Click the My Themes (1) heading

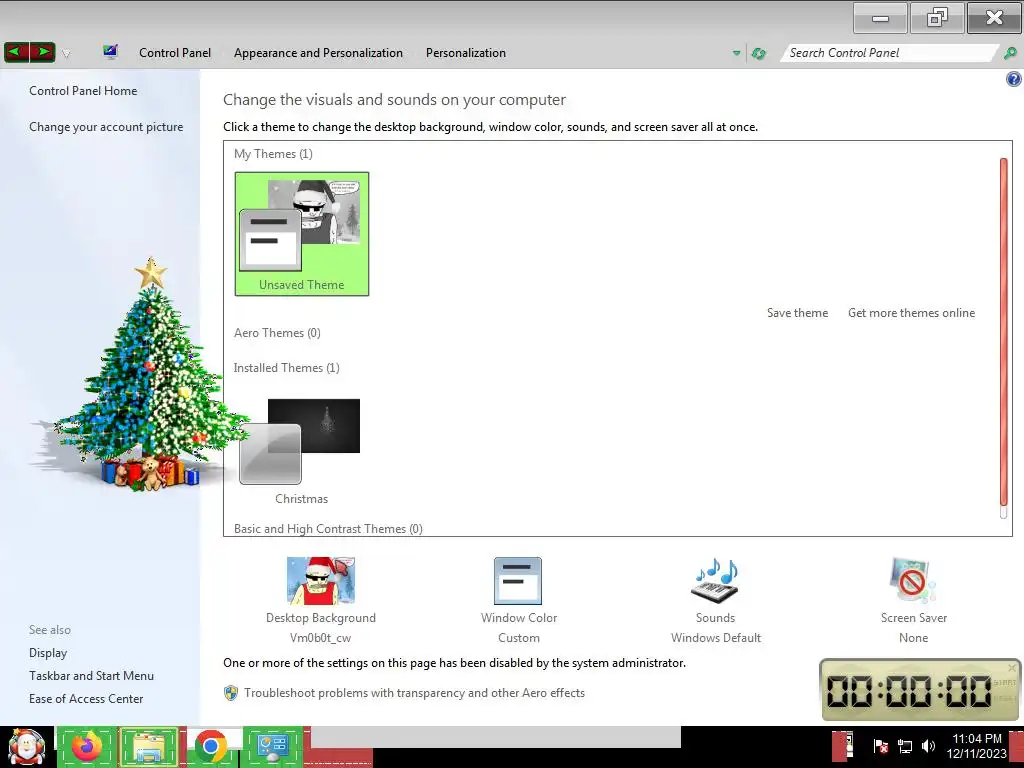pyautogui.click(x=273, y=154)
